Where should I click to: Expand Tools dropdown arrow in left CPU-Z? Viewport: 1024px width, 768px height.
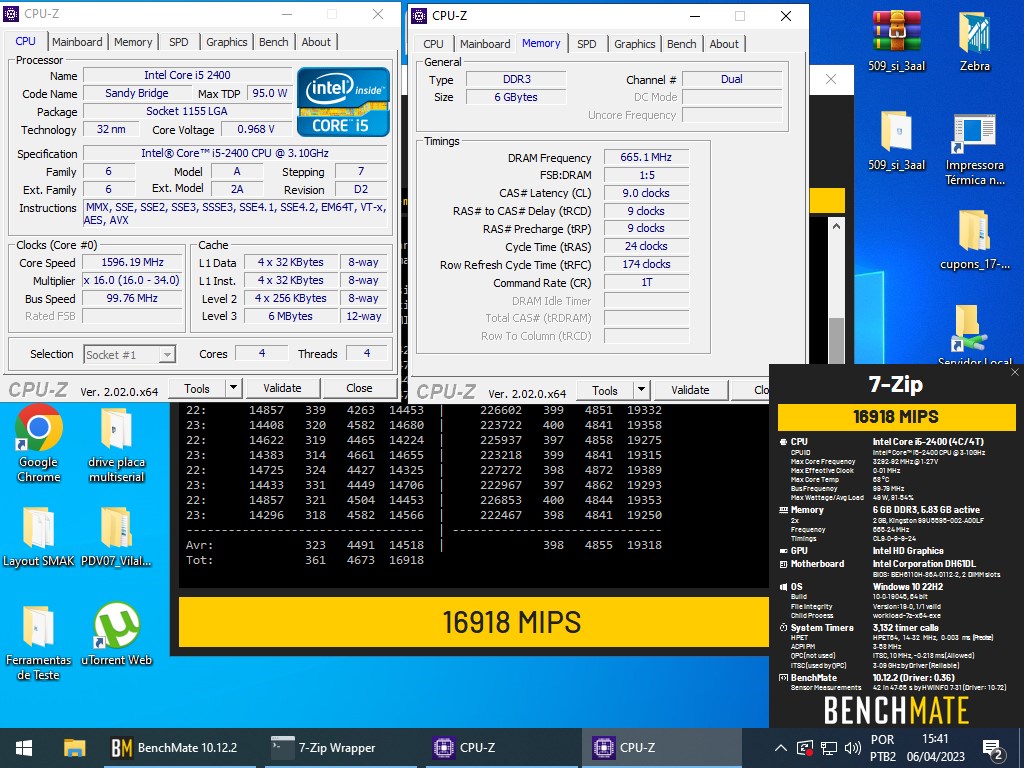pyautogui.click(x=234, y=389)
